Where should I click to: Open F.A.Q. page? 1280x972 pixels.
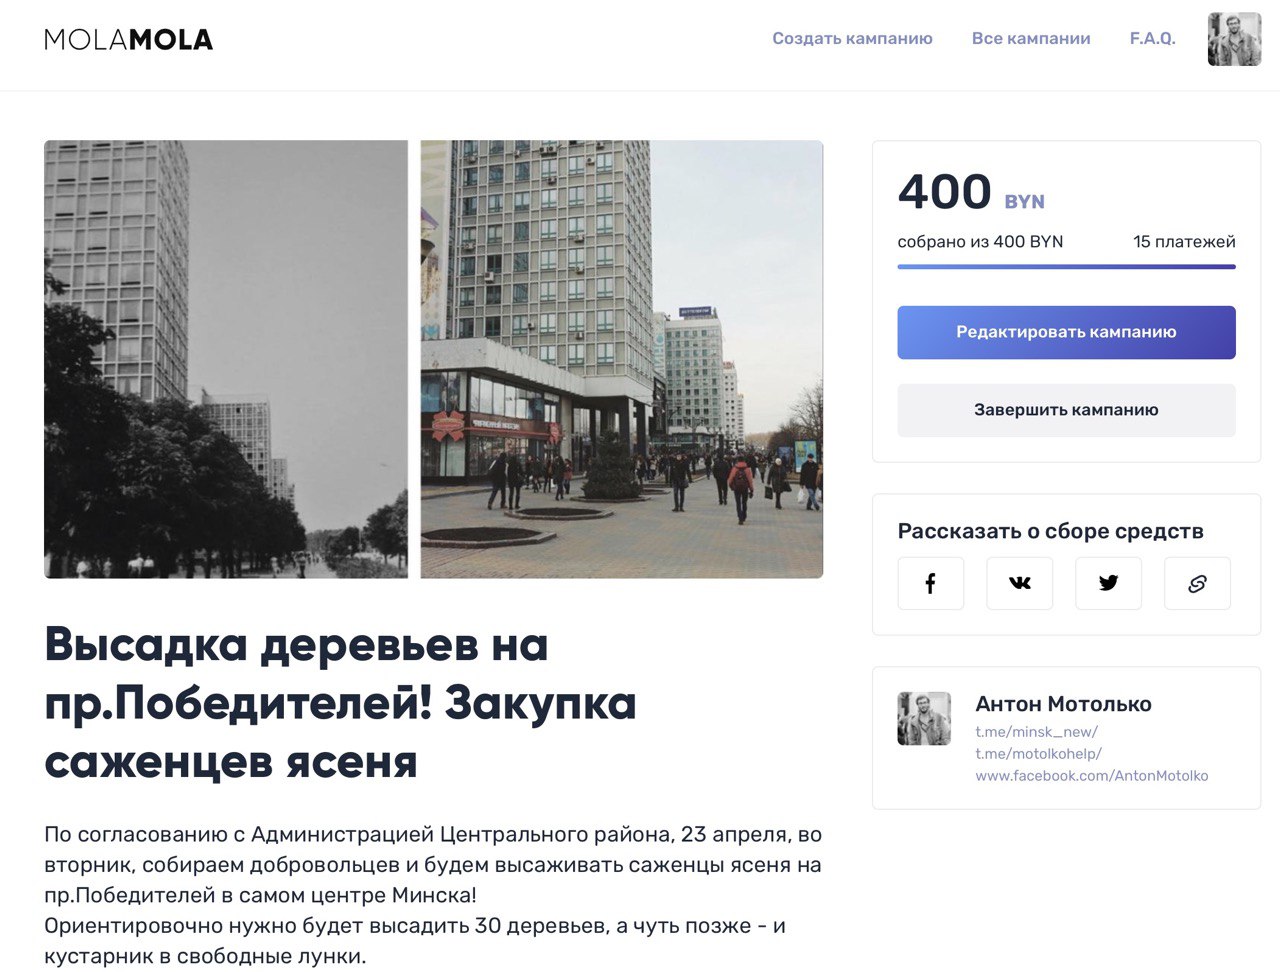tap(1152, 38)
